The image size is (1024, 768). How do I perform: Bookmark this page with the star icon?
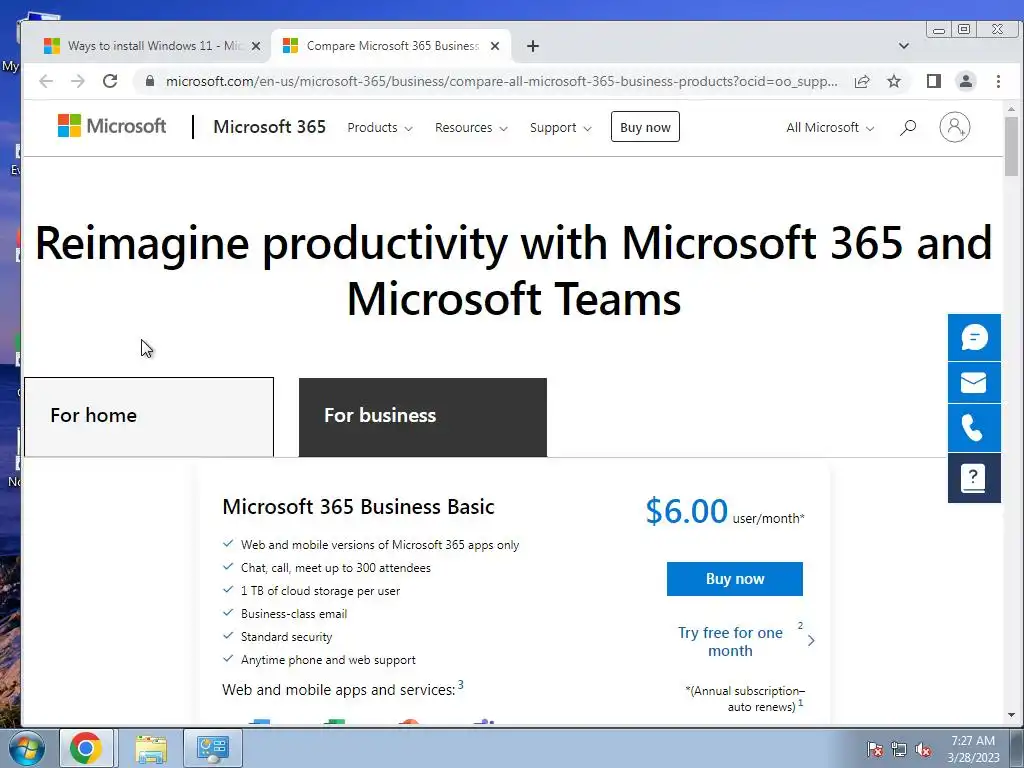(x=894, y=81)
